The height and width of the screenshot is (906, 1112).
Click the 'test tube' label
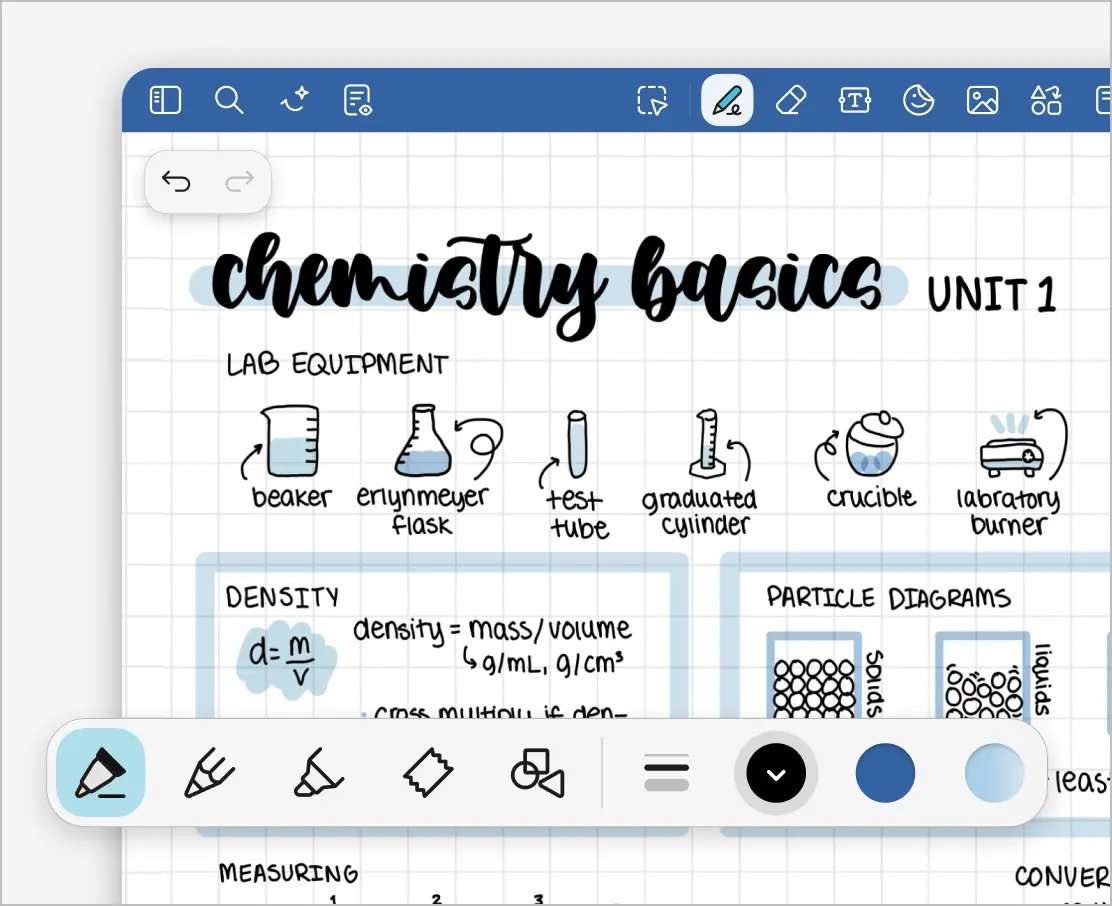click(x=576, y=514)
